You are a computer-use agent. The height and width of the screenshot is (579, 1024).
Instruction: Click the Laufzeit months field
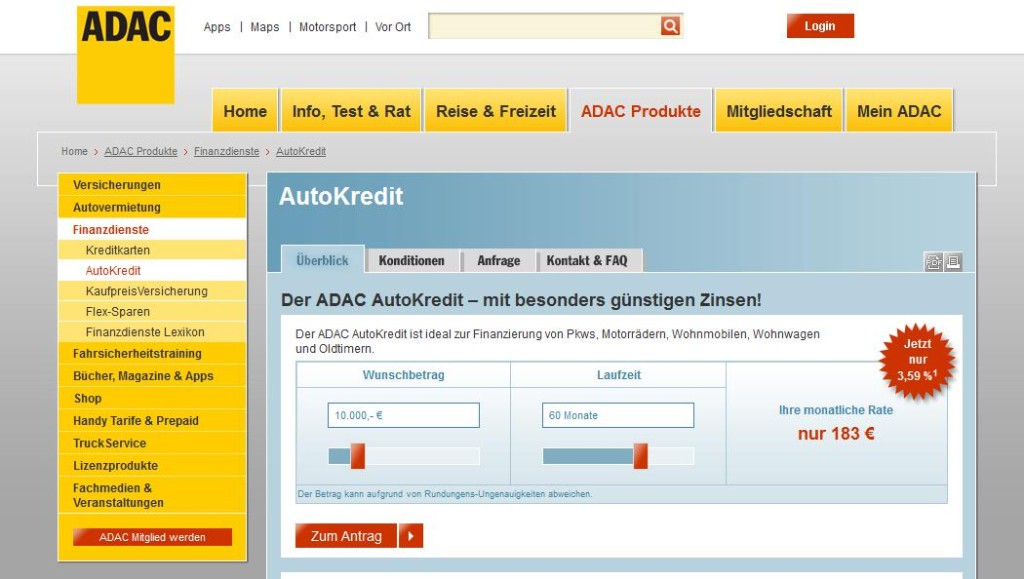618,415
